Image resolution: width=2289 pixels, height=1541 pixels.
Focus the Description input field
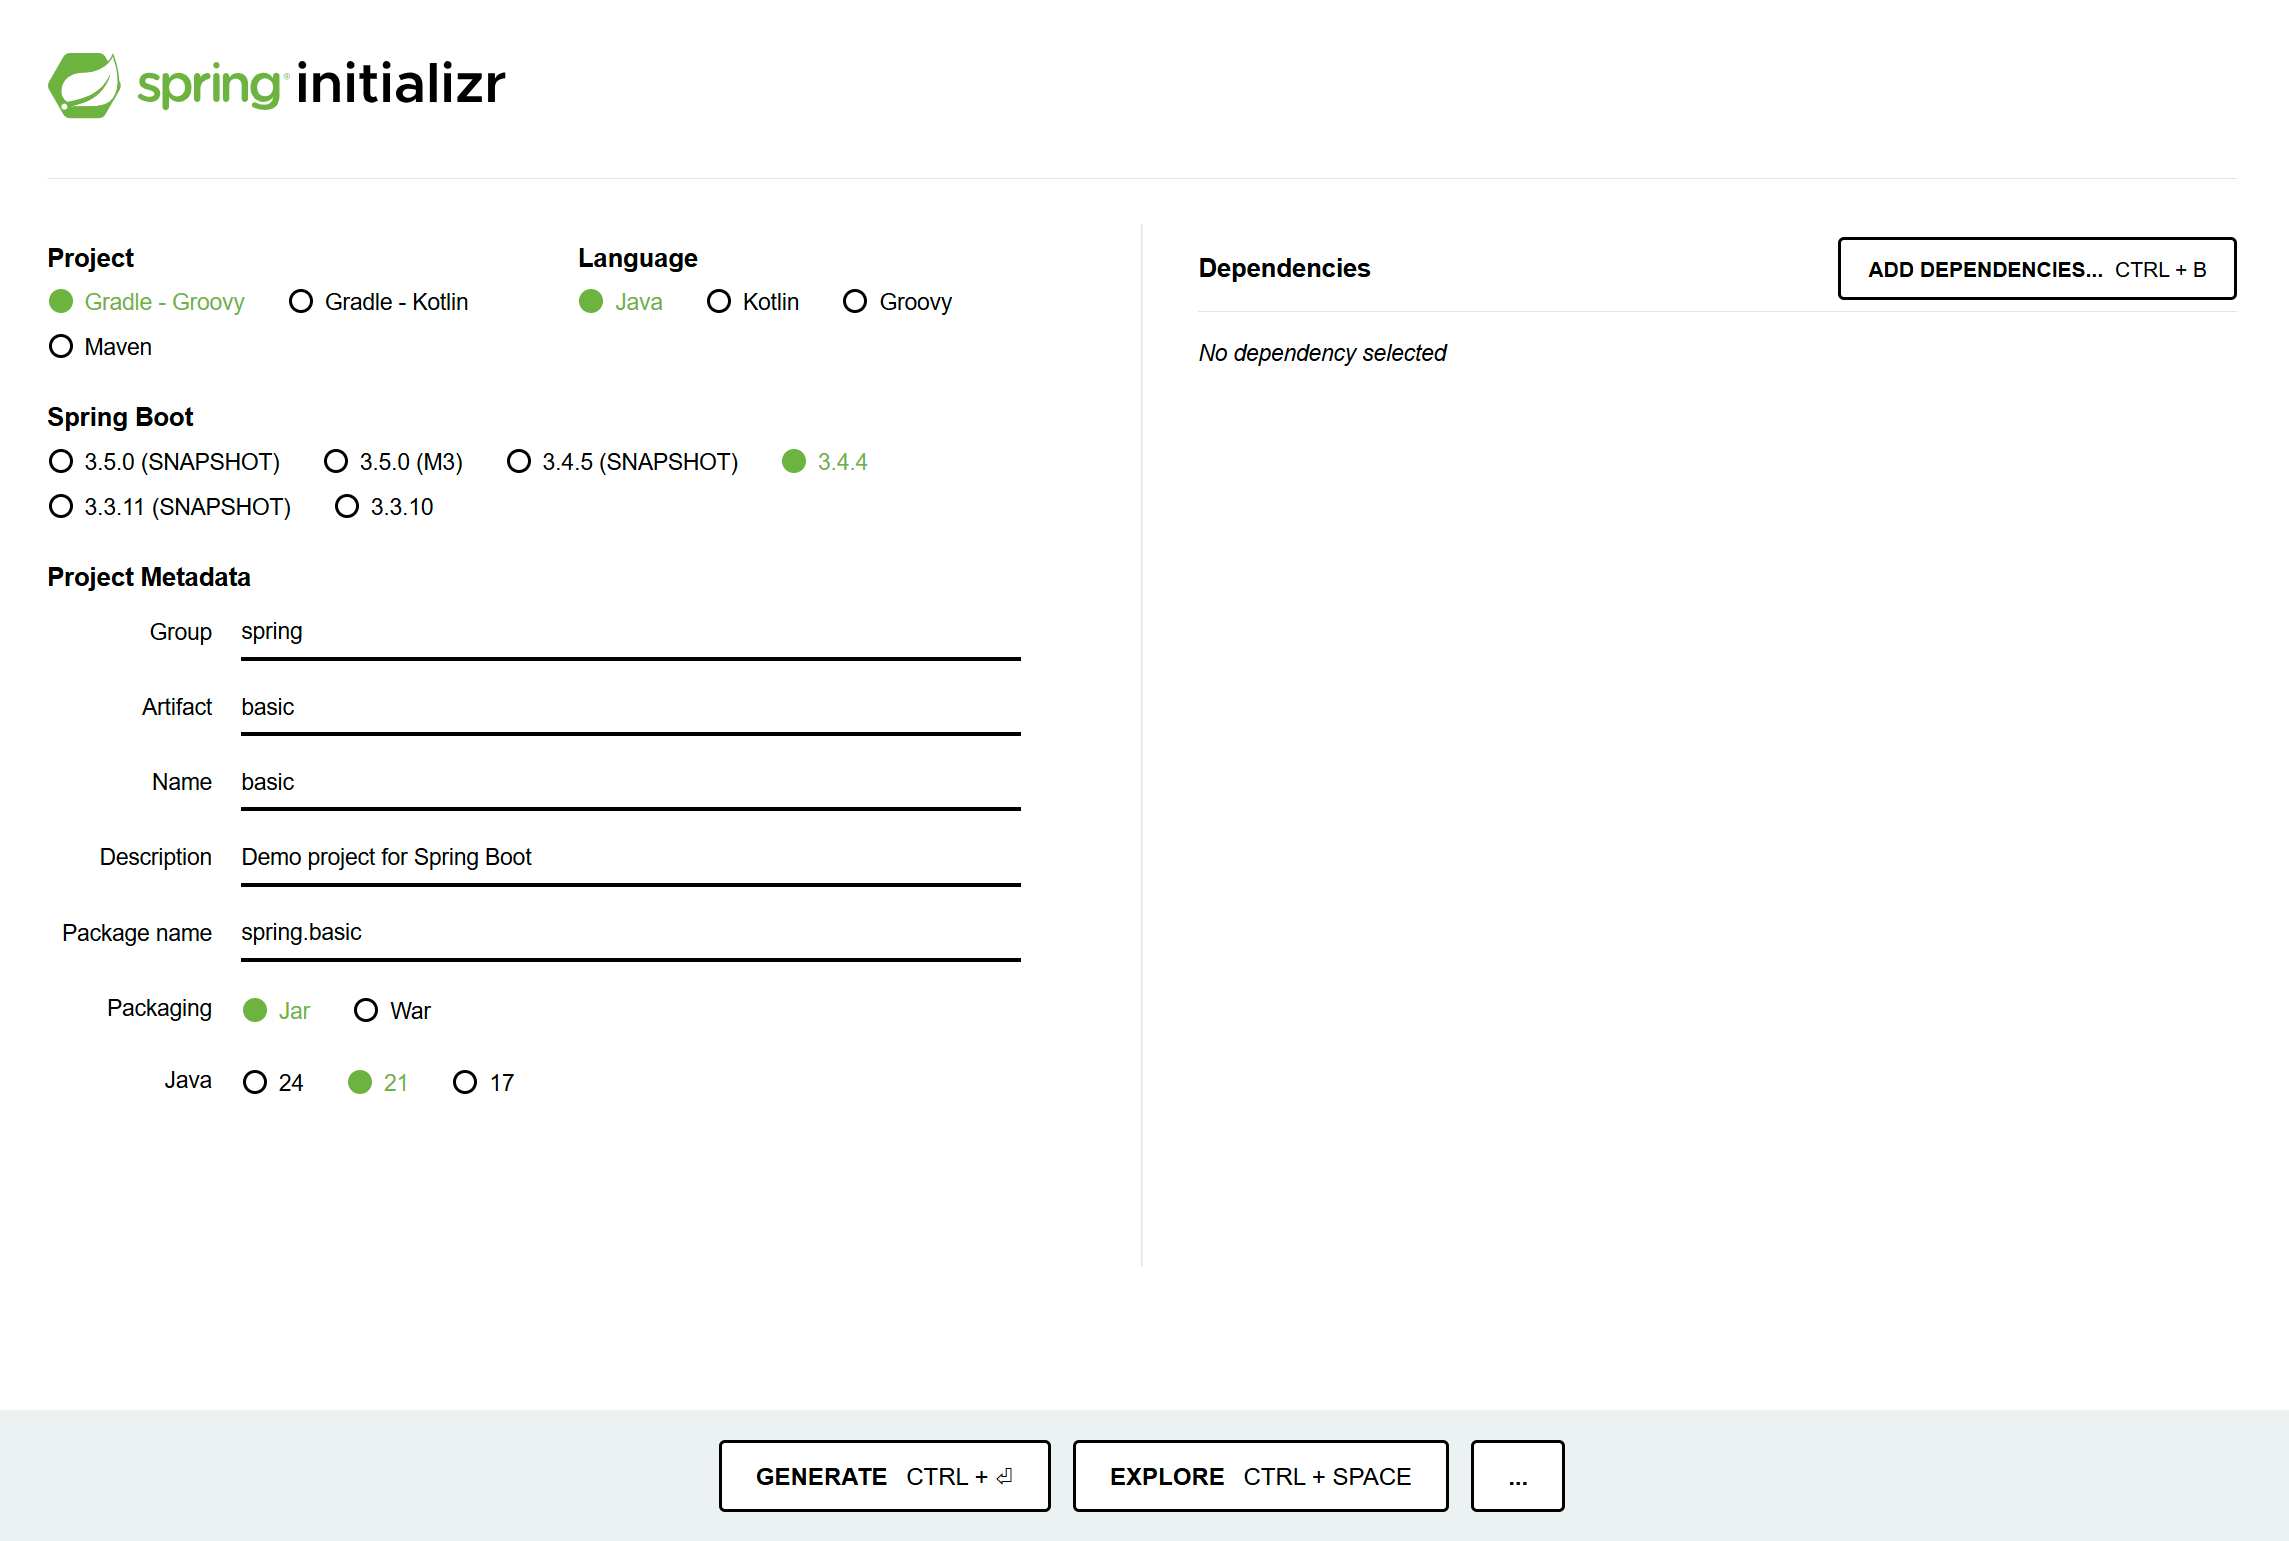630,858
